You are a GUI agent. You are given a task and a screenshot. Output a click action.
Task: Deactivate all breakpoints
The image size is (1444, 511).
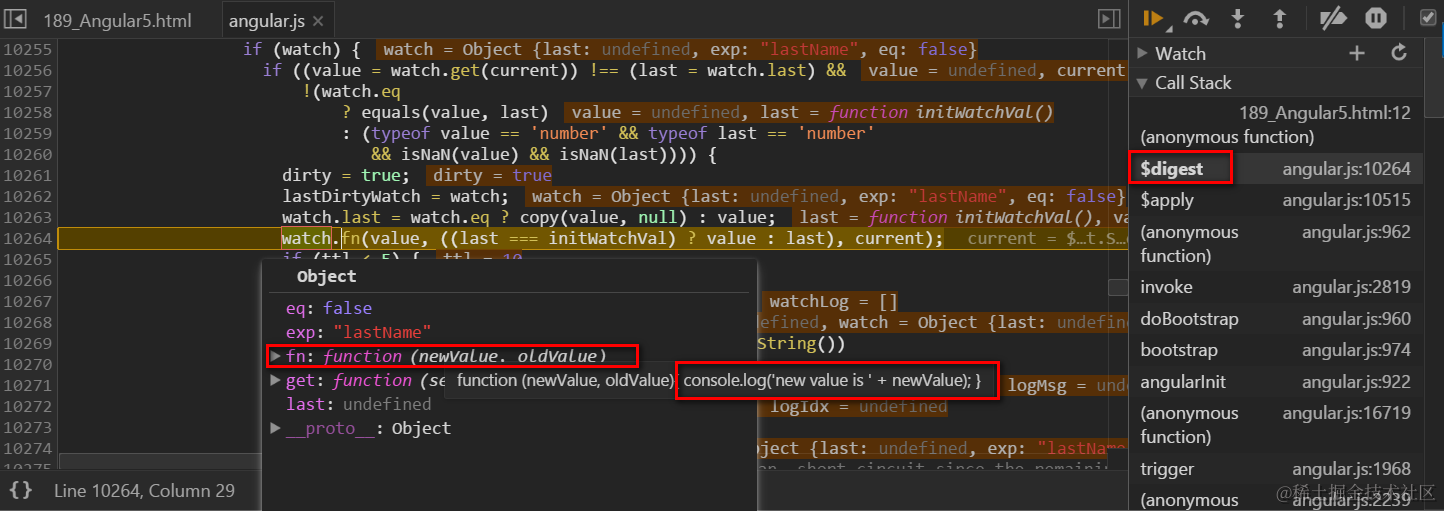(x=1333, y=18)
